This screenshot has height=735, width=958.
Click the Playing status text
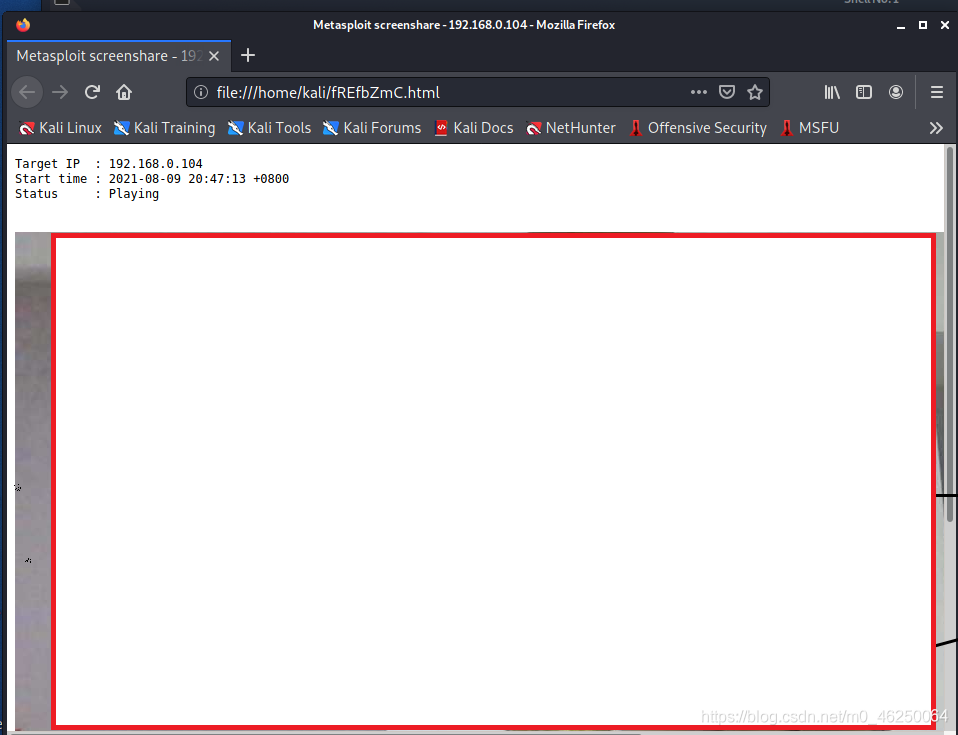coord(134,194)
